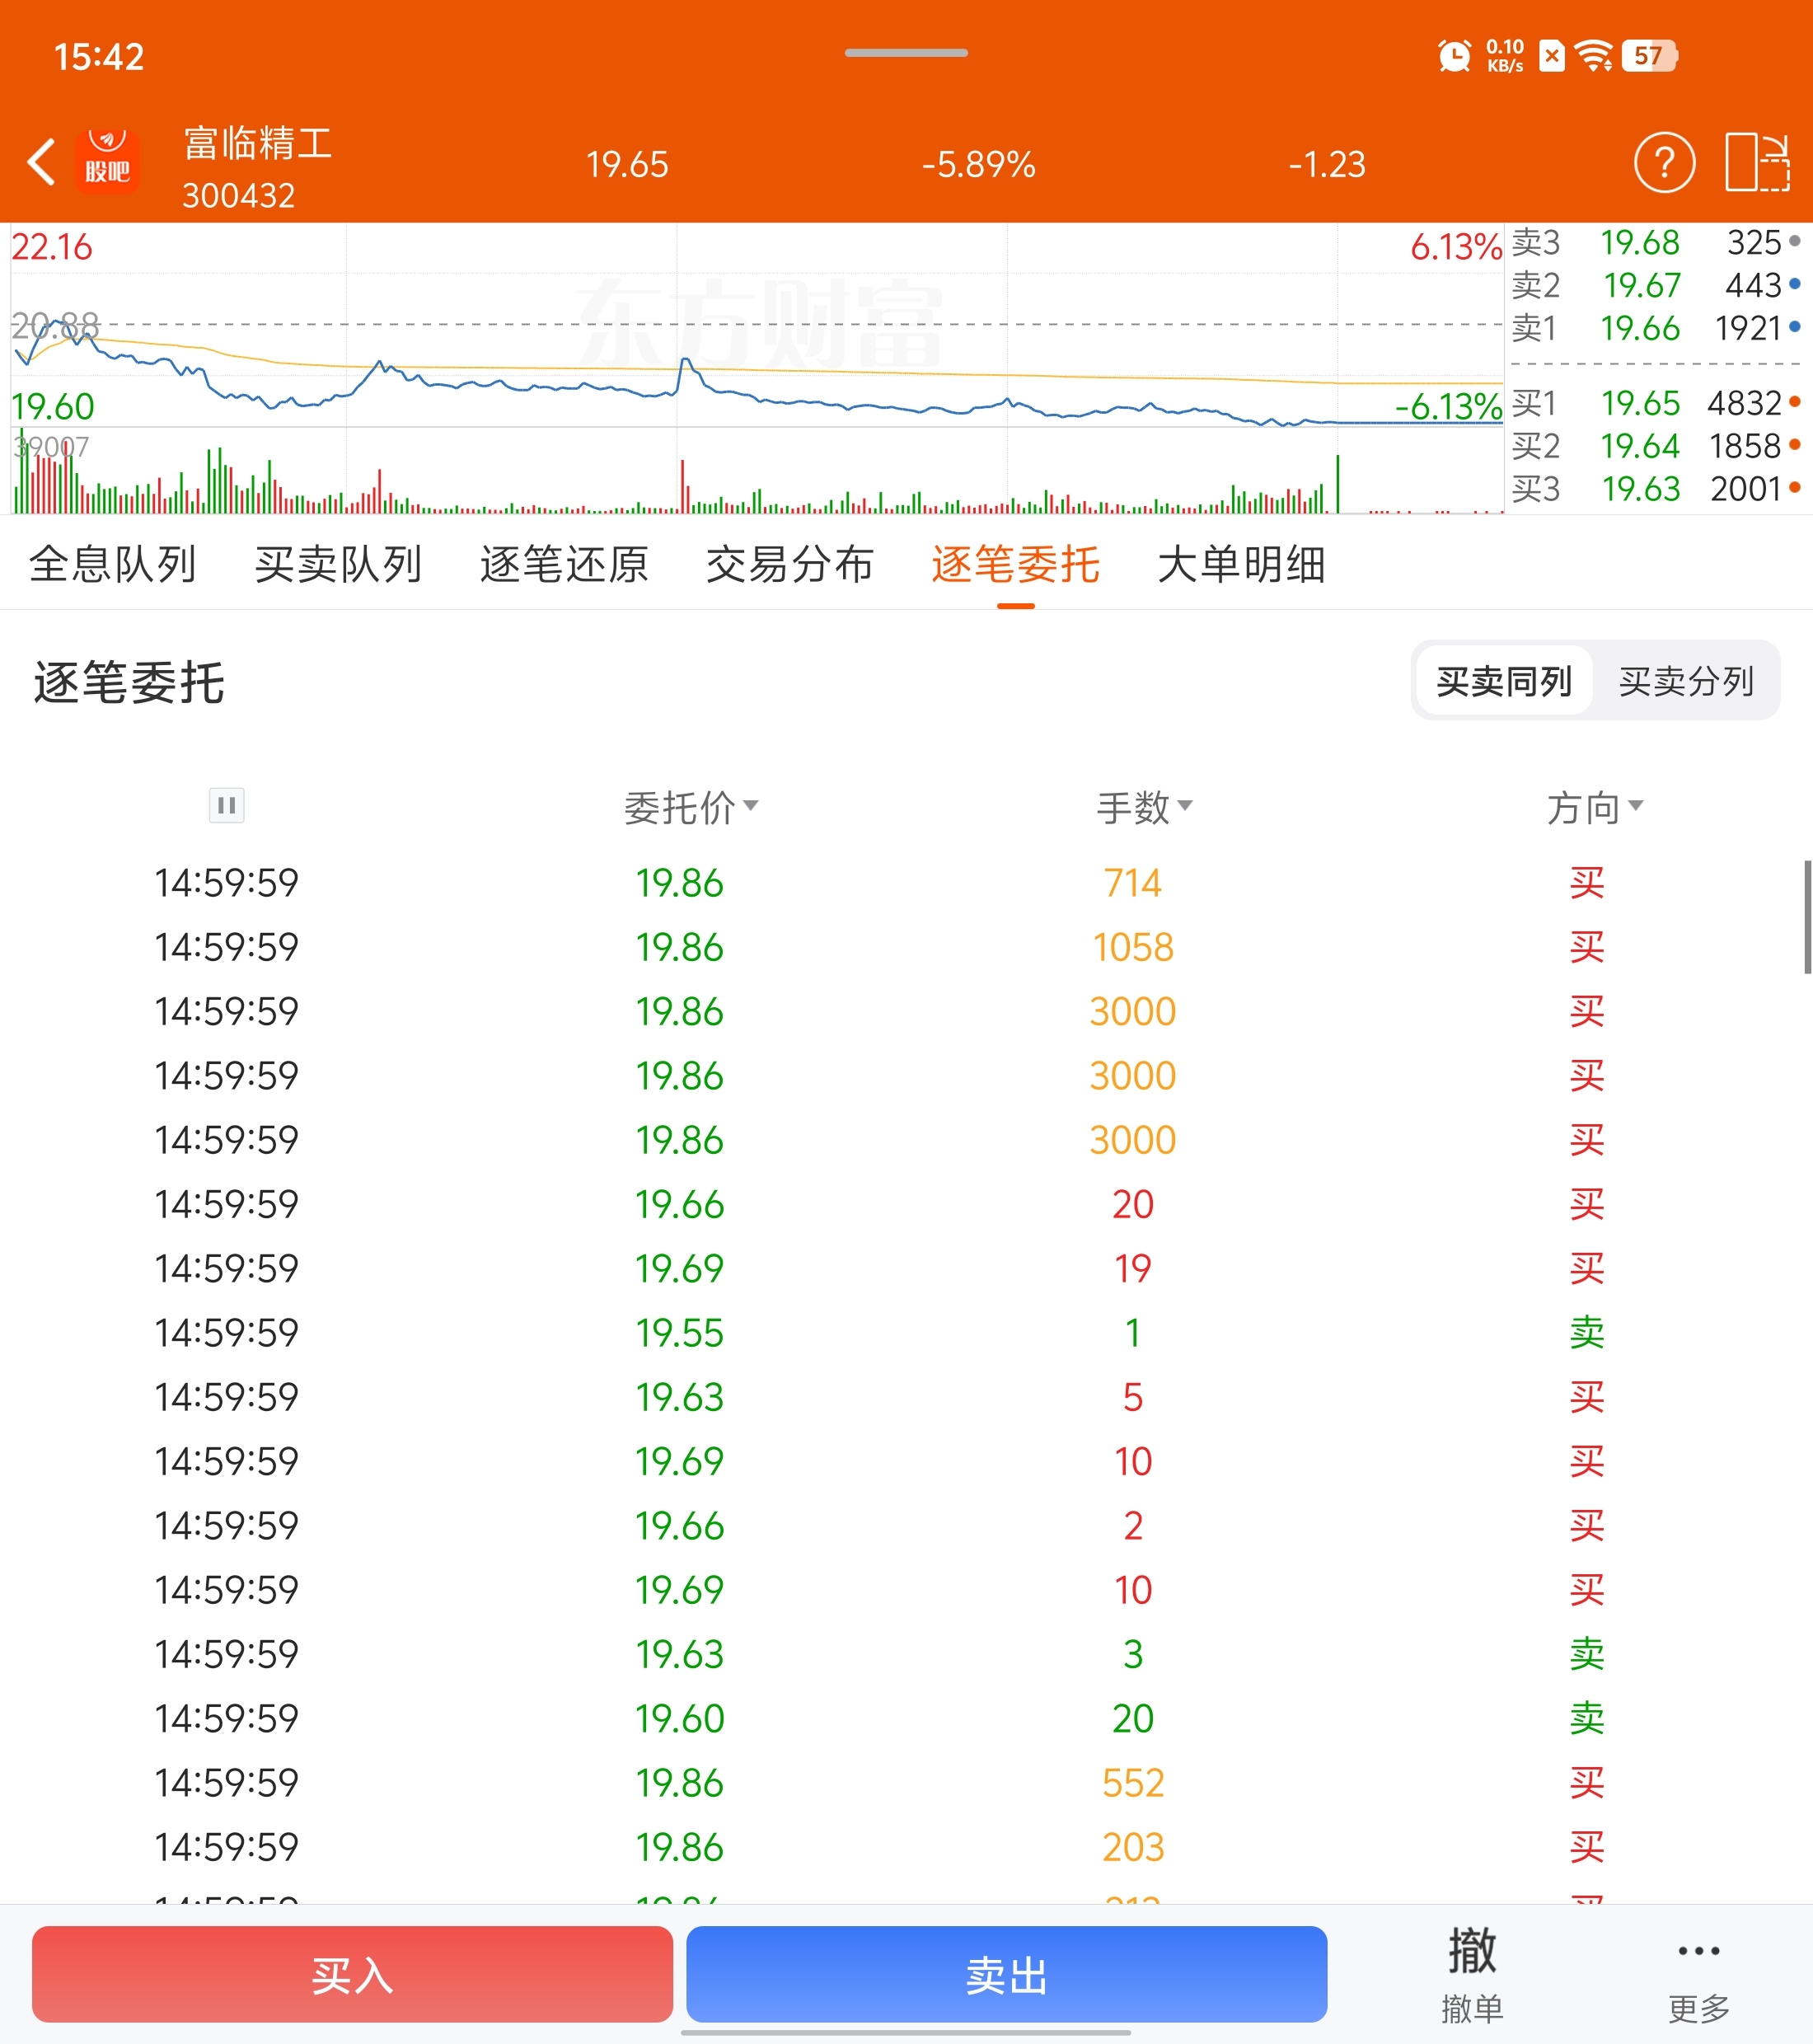
Task: Switch to 全息队列 tab
Action: click(x=112, y=565)
